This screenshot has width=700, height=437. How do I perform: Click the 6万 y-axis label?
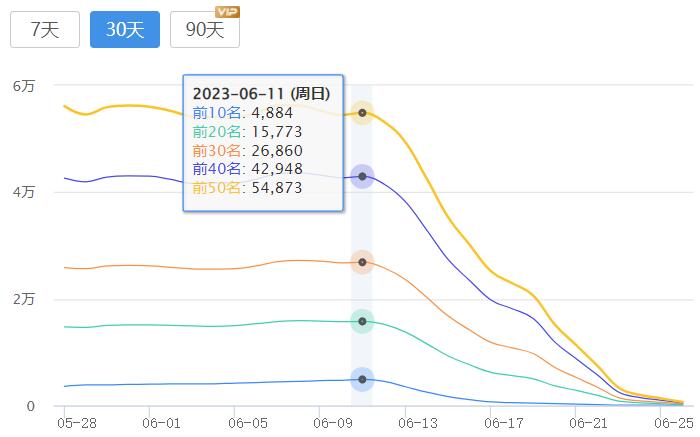(24, 86)
